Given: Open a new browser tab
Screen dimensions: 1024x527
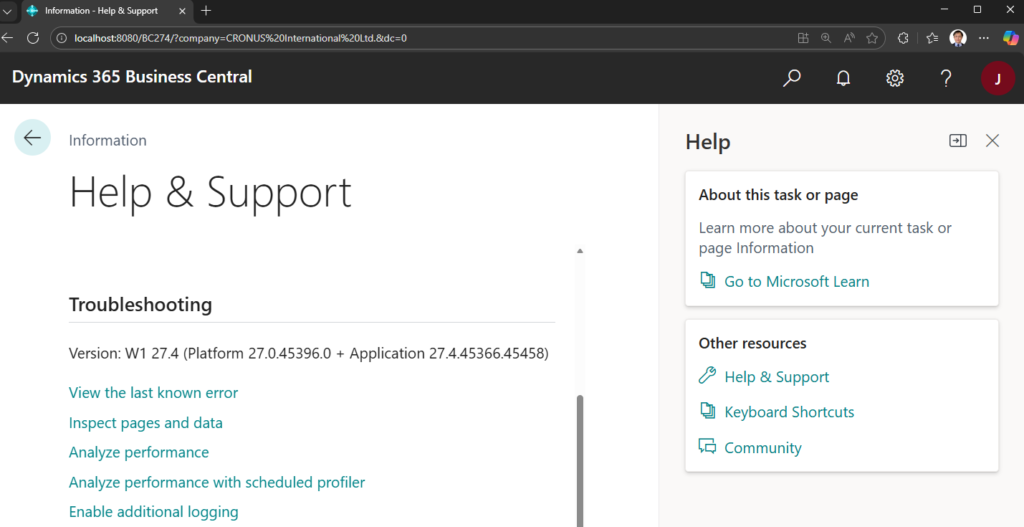Looking at the screenshot, I should pos(206,10).
